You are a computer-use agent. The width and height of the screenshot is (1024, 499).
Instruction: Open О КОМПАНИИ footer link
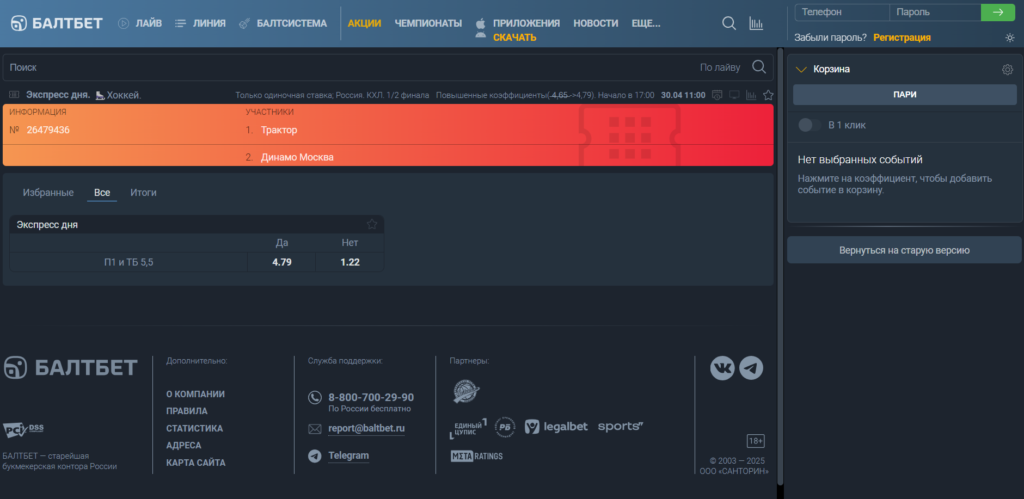tap(195, 394)
